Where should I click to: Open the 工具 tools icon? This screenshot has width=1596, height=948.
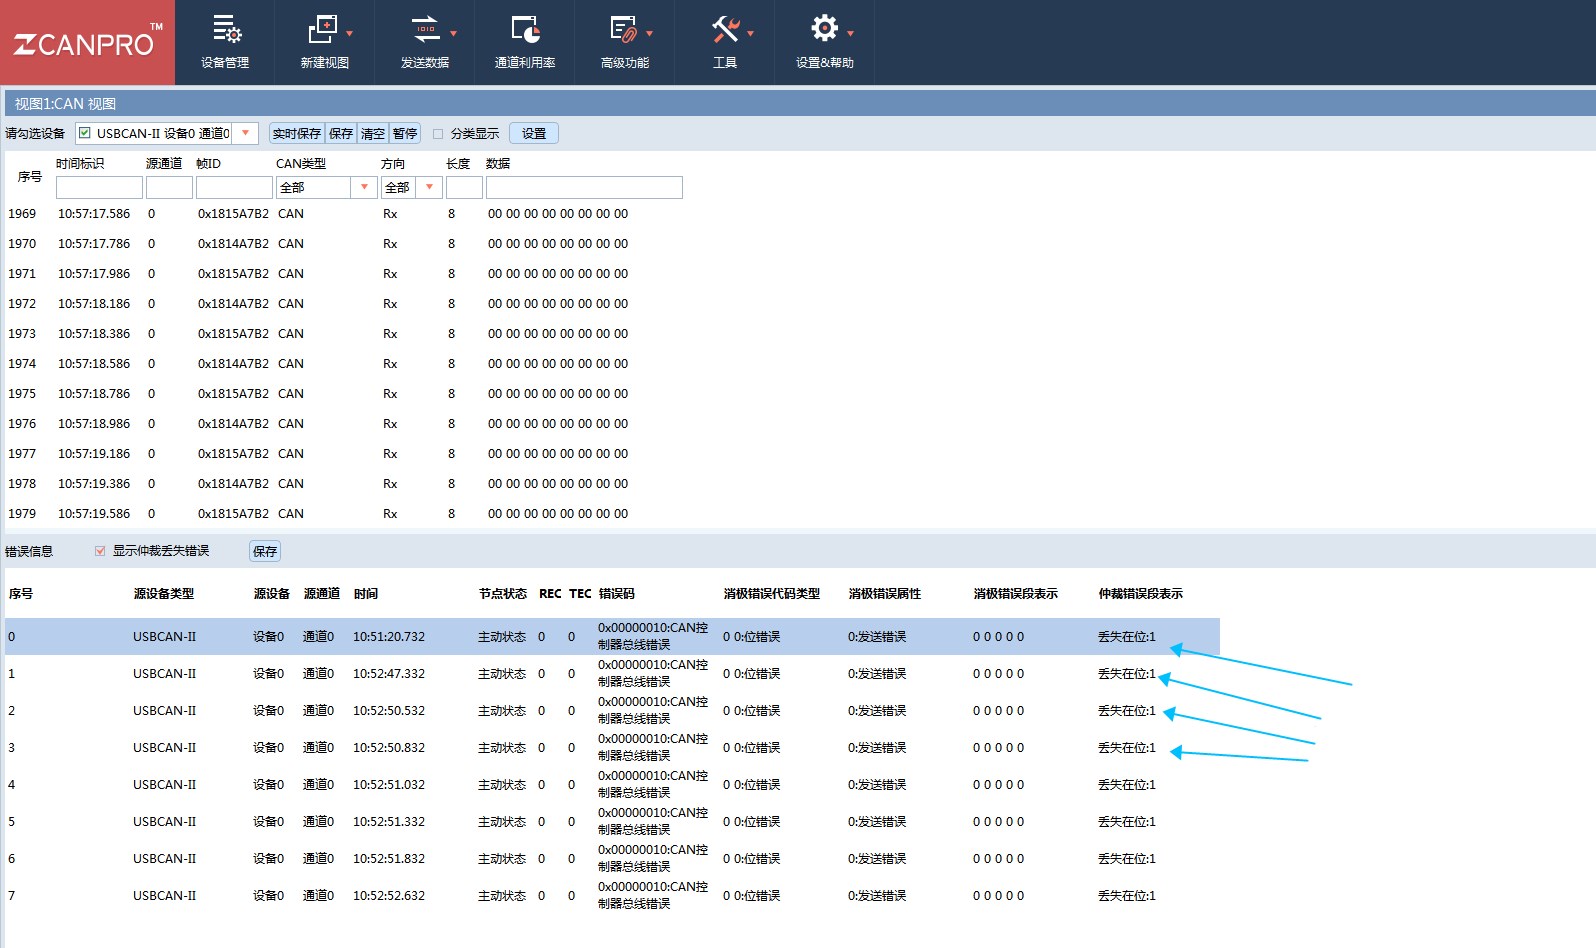coord(725,30)
